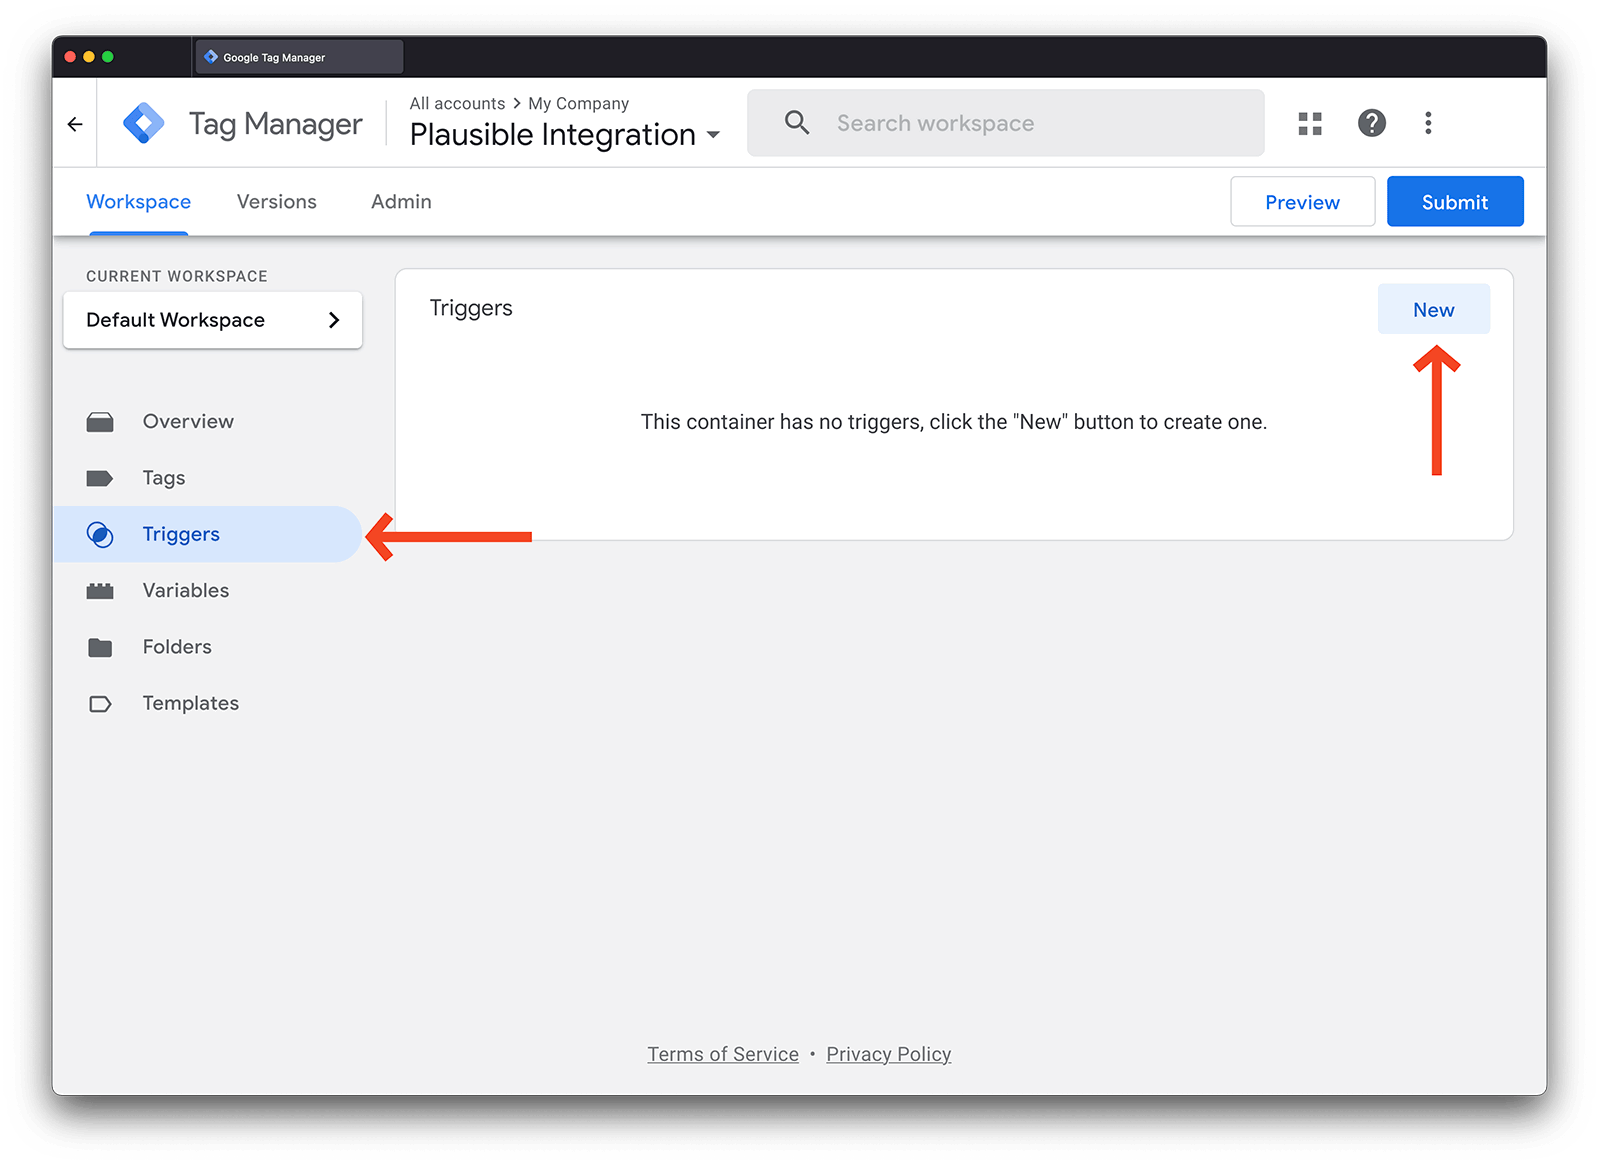1600x1164 pixels.
Task: Switch to the Admin tab
Action: pos(401,202)
